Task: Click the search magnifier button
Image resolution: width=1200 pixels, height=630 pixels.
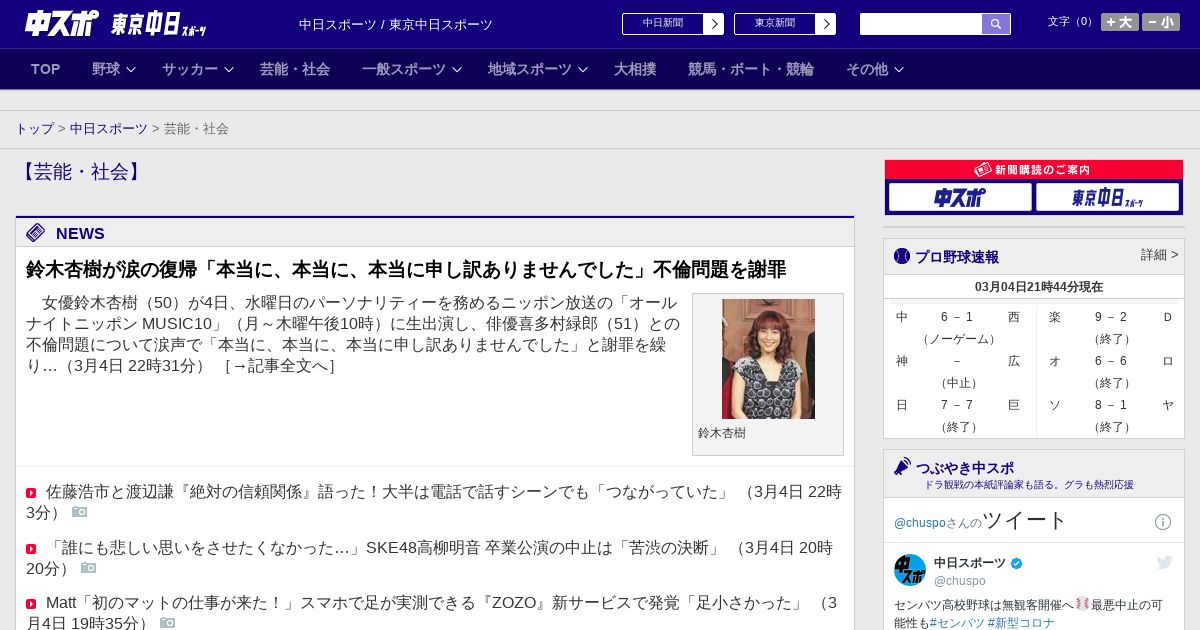Action: coord(996,24)
